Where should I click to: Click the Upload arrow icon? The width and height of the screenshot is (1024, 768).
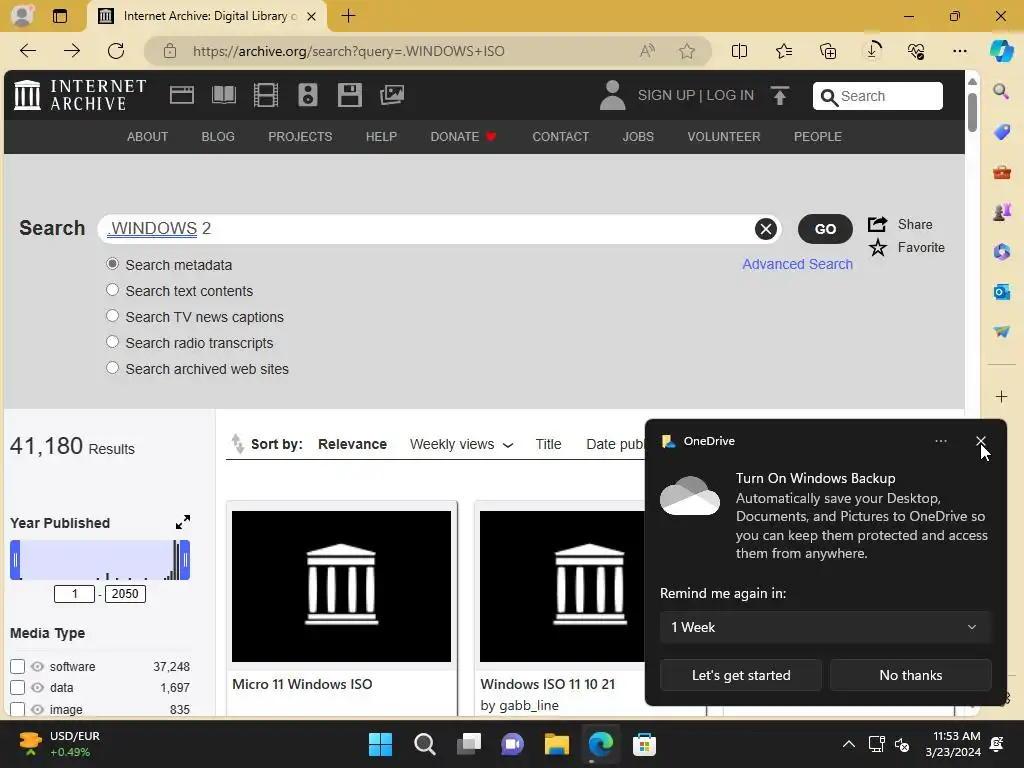coord(780,95)
